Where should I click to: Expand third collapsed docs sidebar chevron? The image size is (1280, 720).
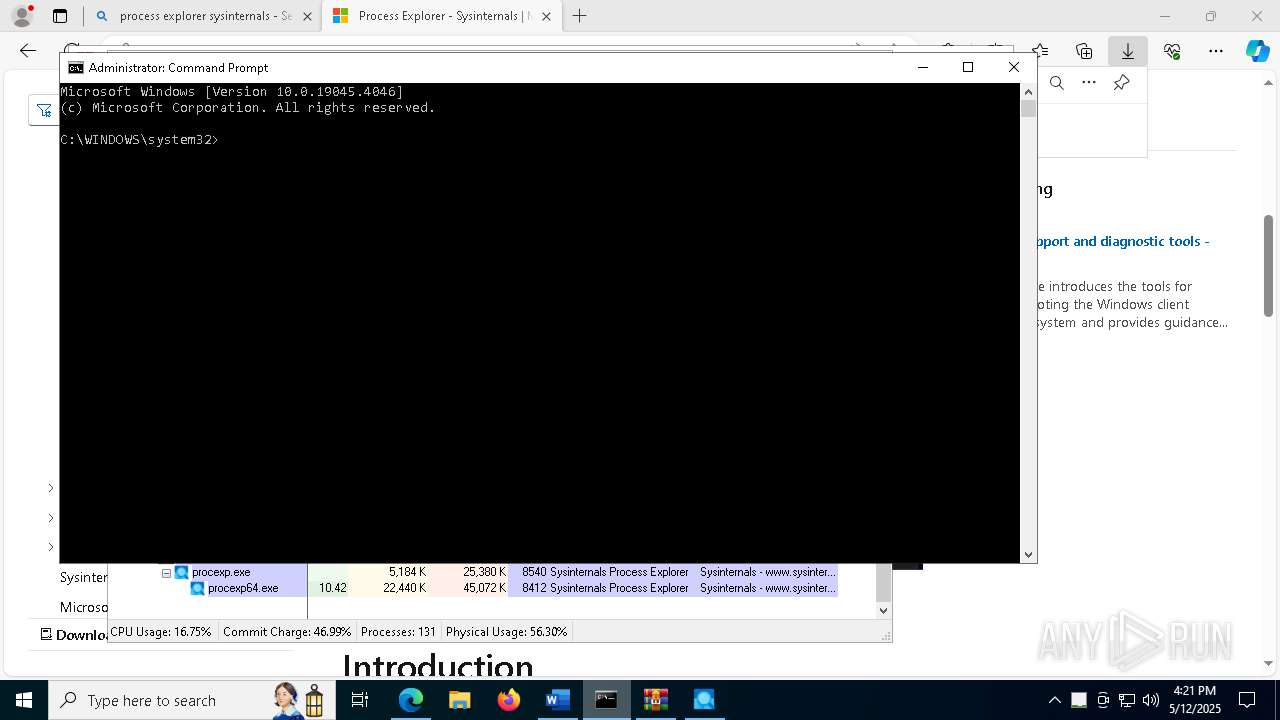pyautogui.click(x=51, y=547)
